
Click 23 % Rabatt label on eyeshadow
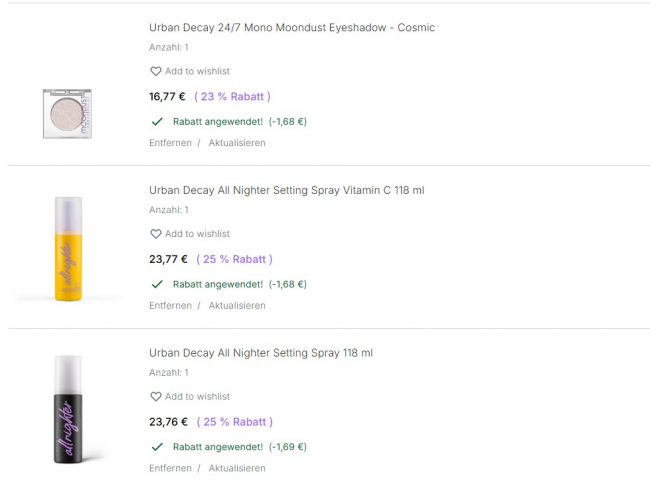232,97
